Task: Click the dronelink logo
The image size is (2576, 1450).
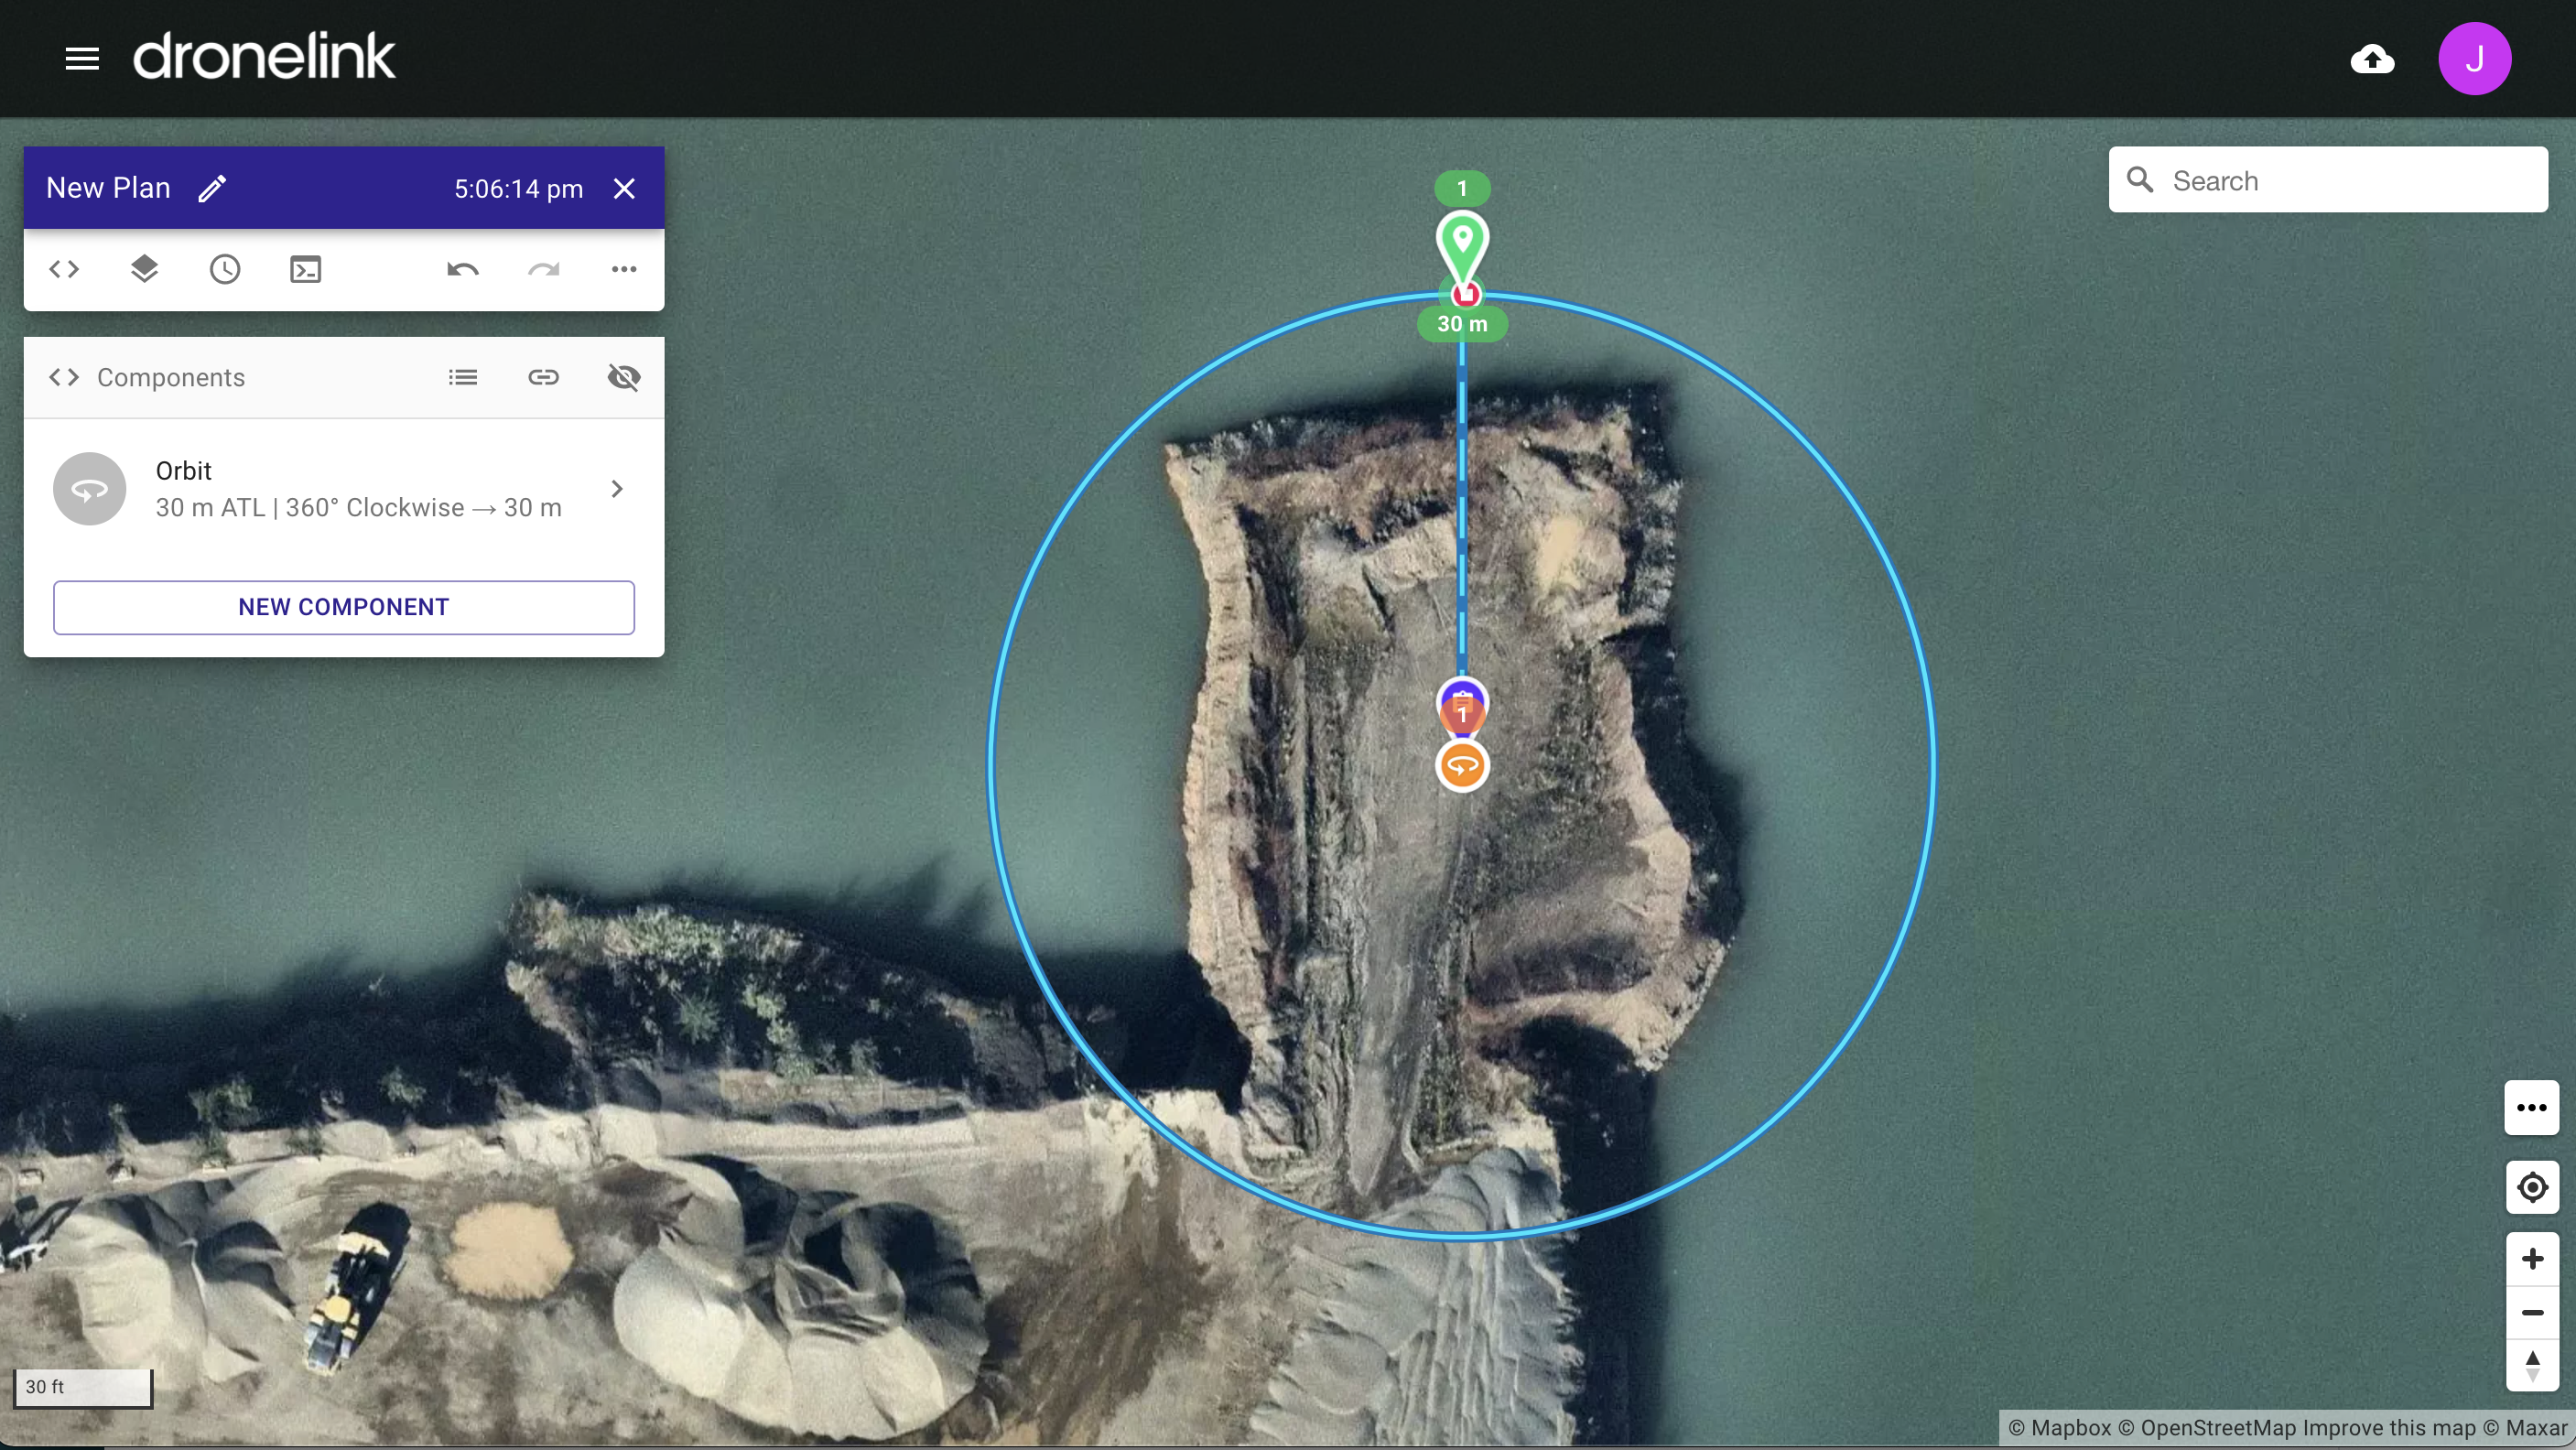Action: coord(264,56)
